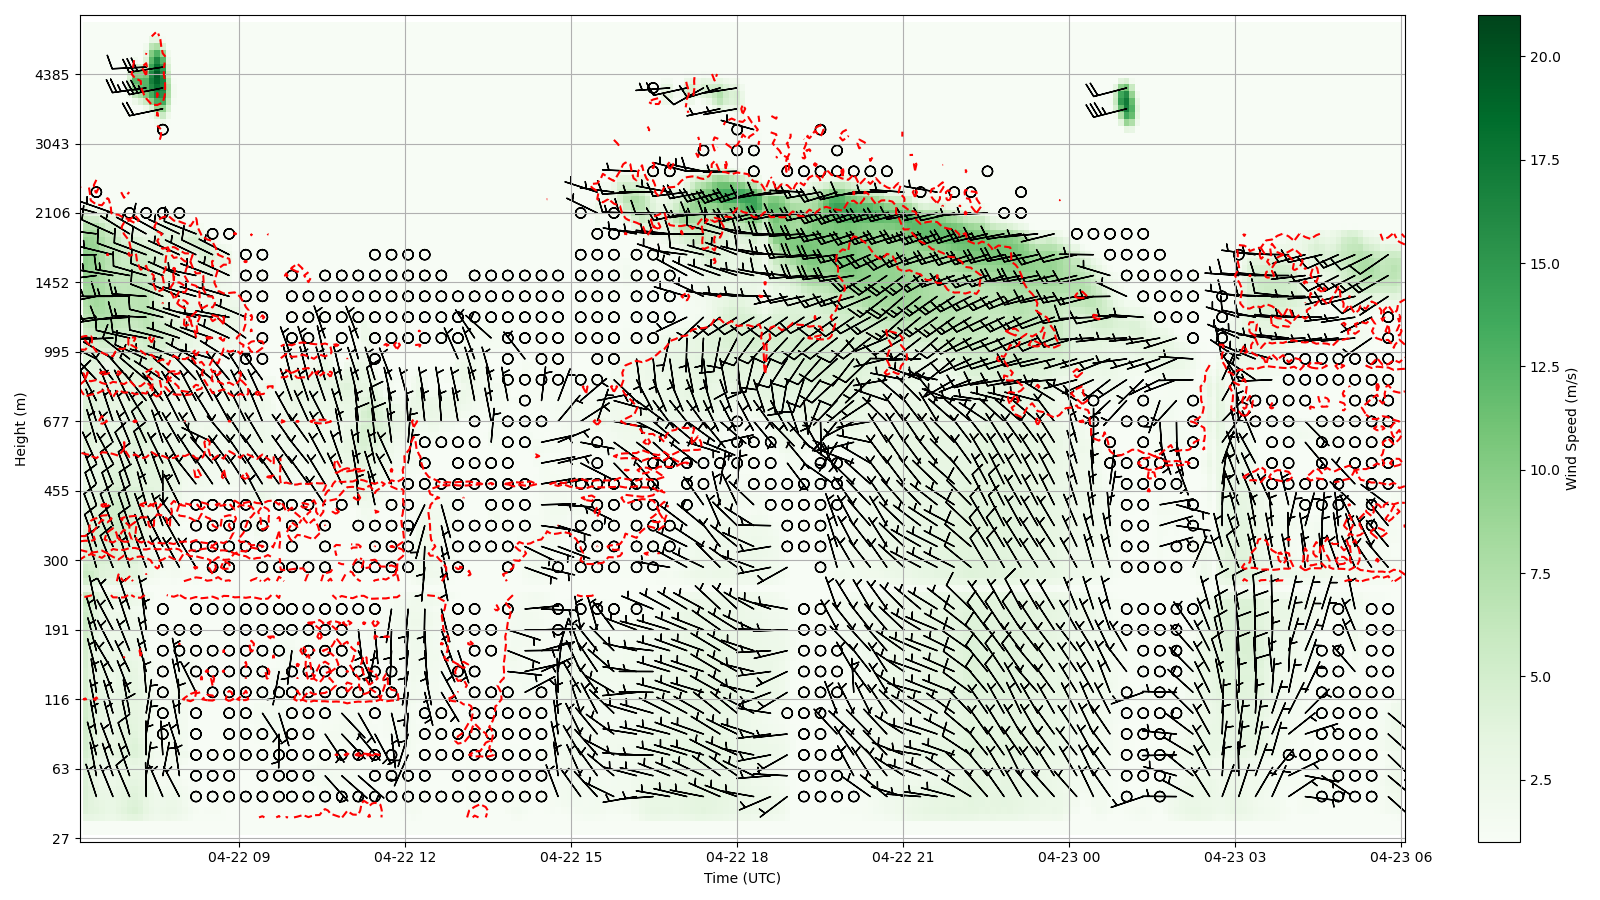Screen dimensions: 1600x900
Task: Select the 04-22 21 x-axis tick
Action: [x=903, y=856]
